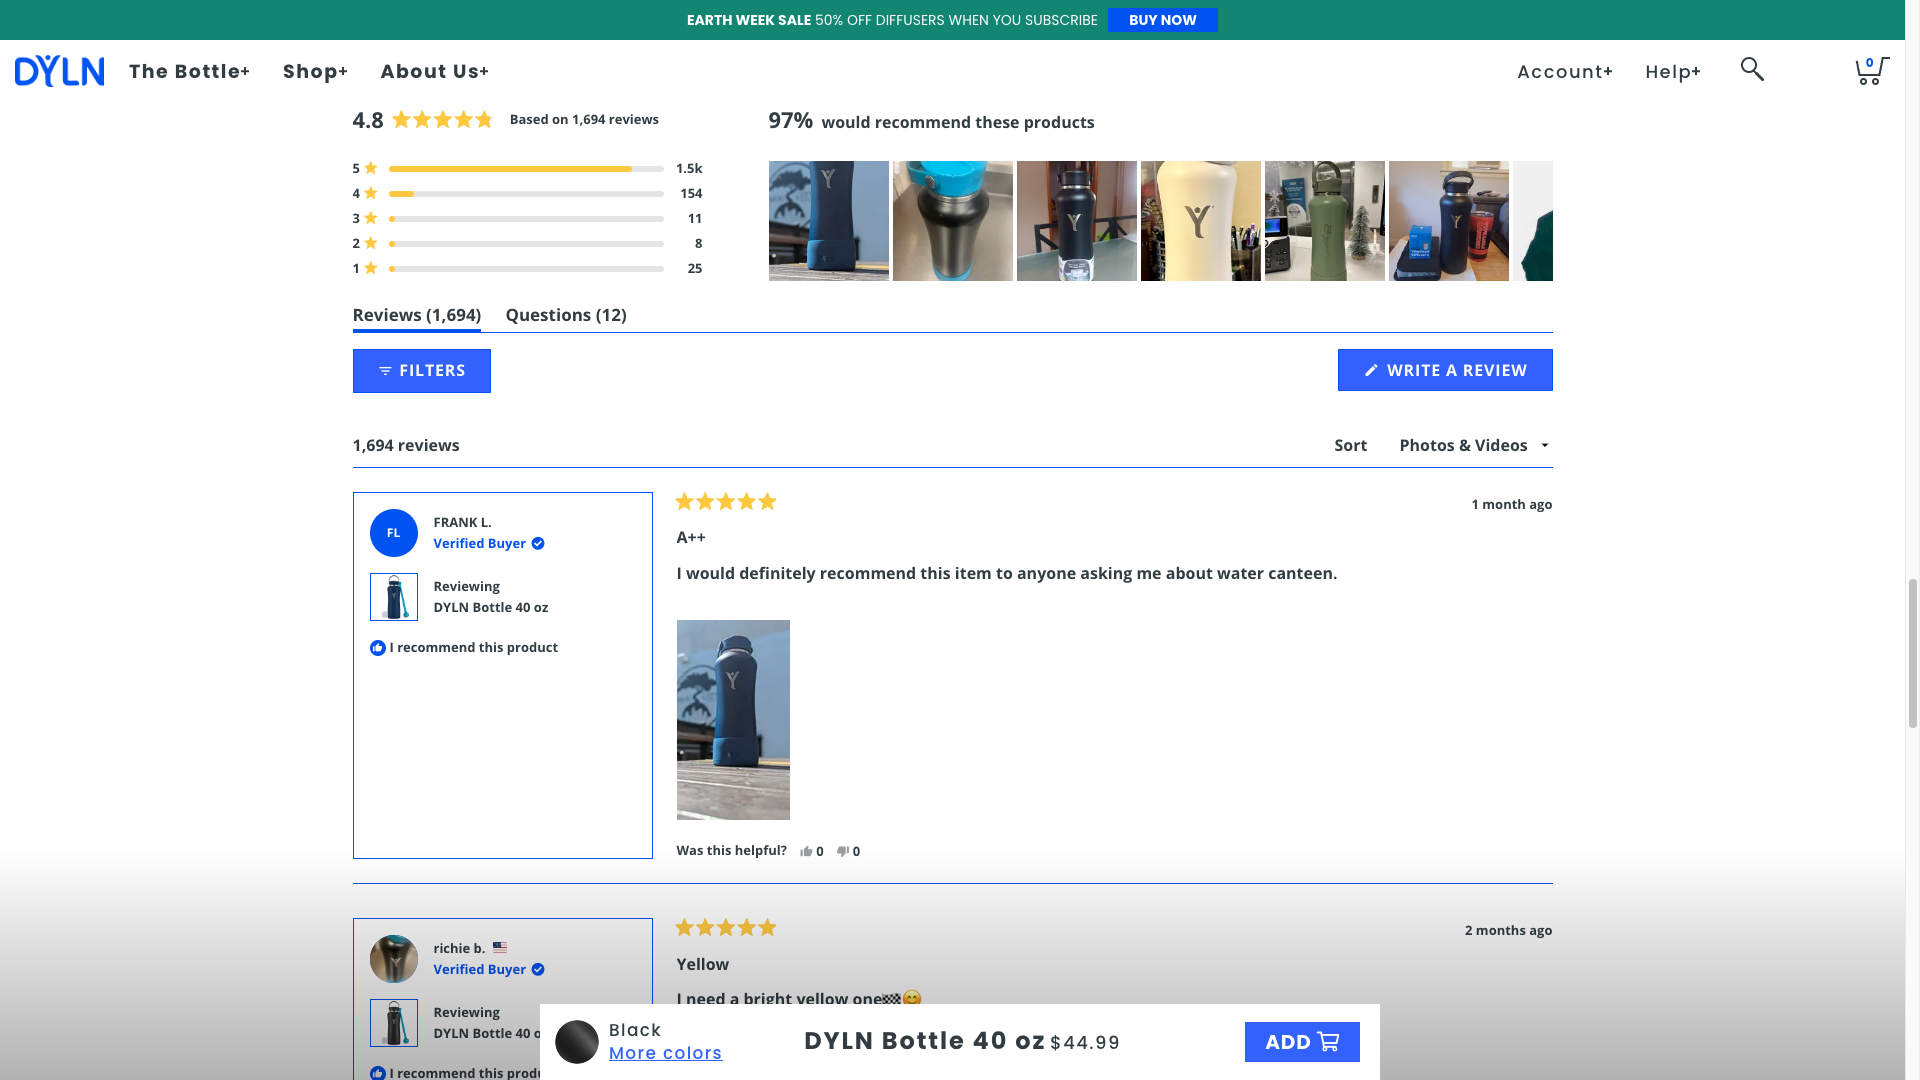Expand the Account+ menu
1920x1080 pixels.
[x=1564, y=72]
